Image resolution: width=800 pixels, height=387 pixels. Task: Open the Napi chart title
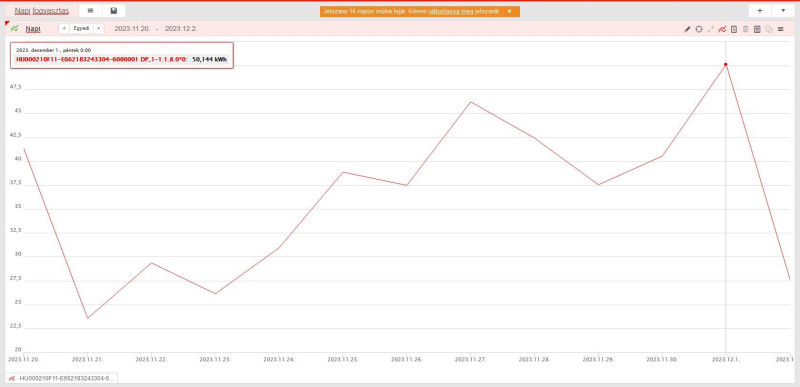coord(33,29)
